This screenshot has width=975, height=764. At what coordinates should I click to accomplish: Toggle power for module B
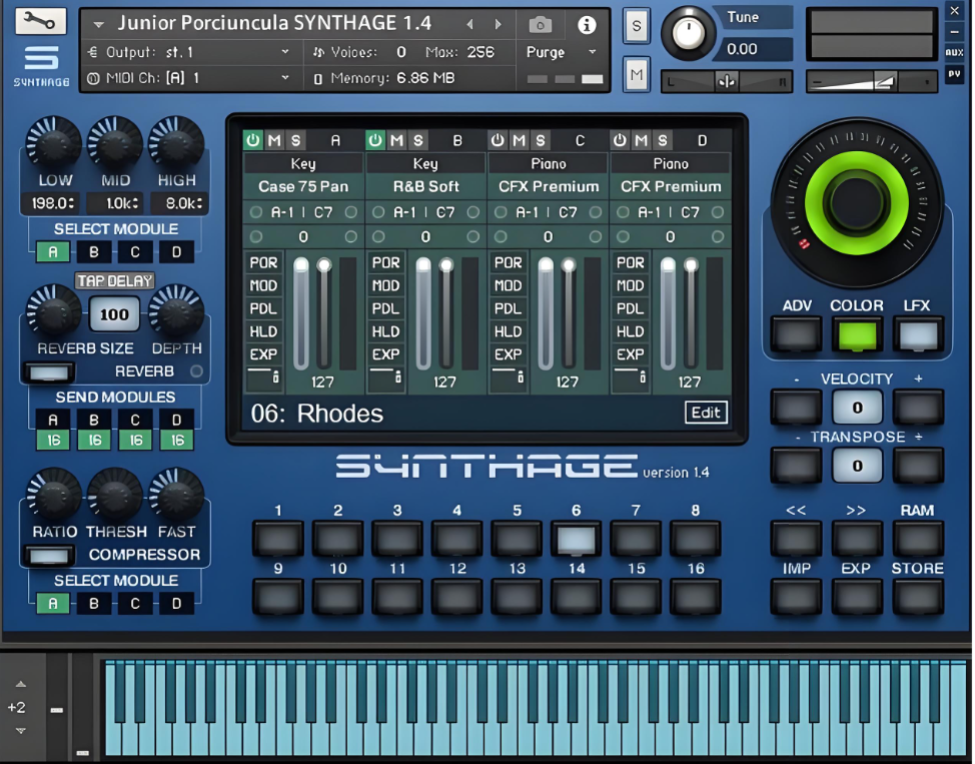tap(376, 140)
